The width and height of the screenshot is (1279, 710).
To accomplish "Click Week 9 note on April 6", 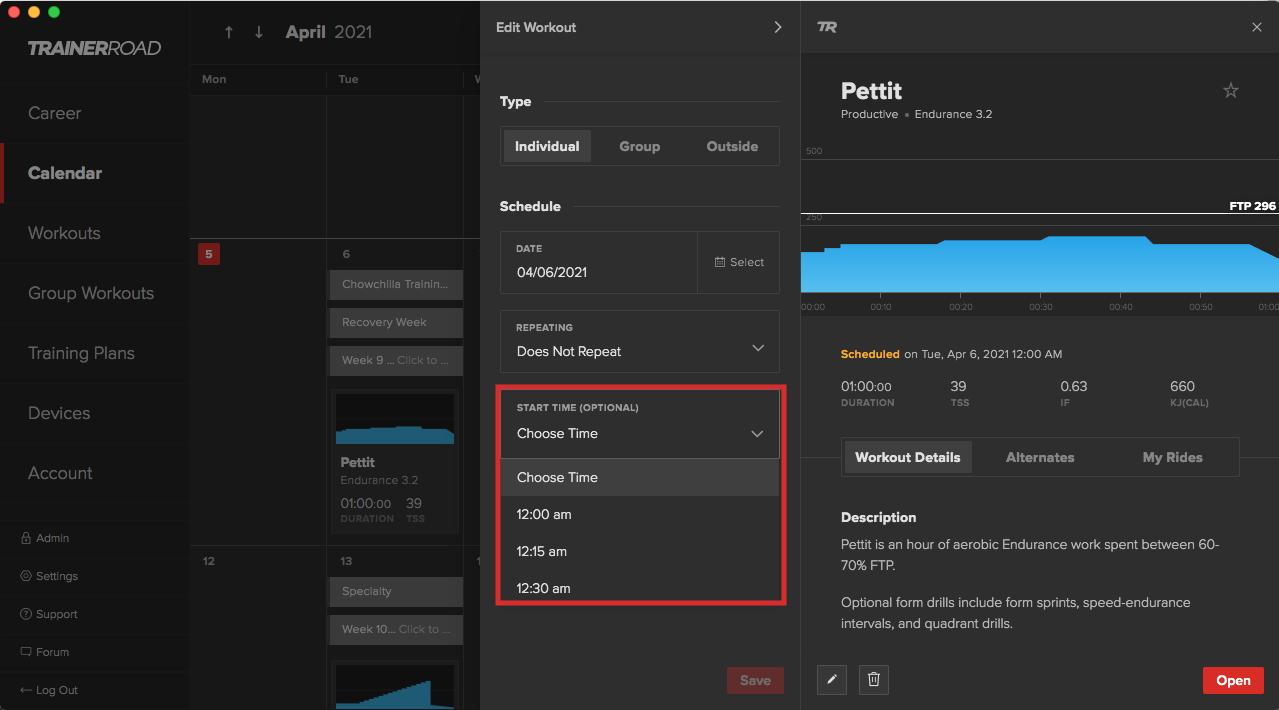I will click(396, 360).
